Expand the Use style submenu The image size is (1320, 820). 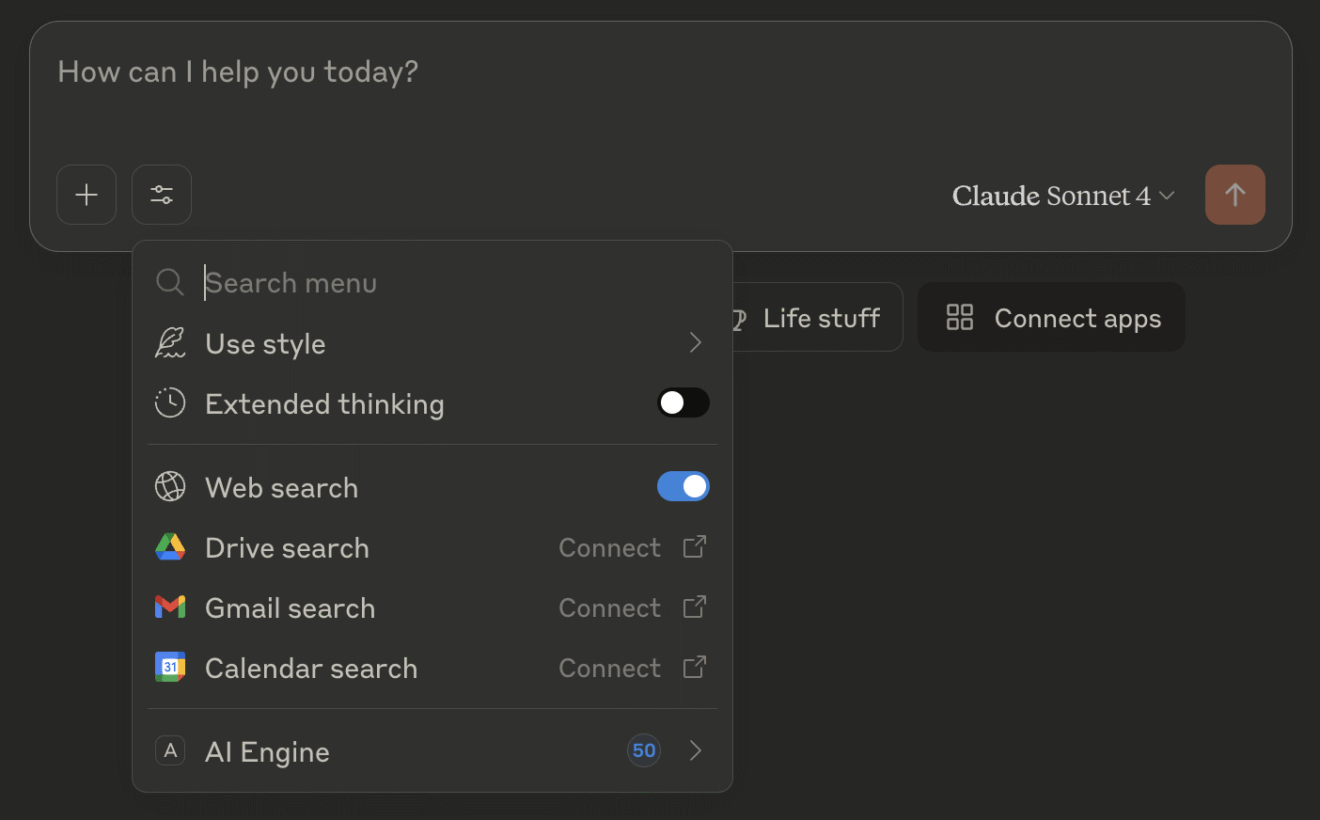694,343
